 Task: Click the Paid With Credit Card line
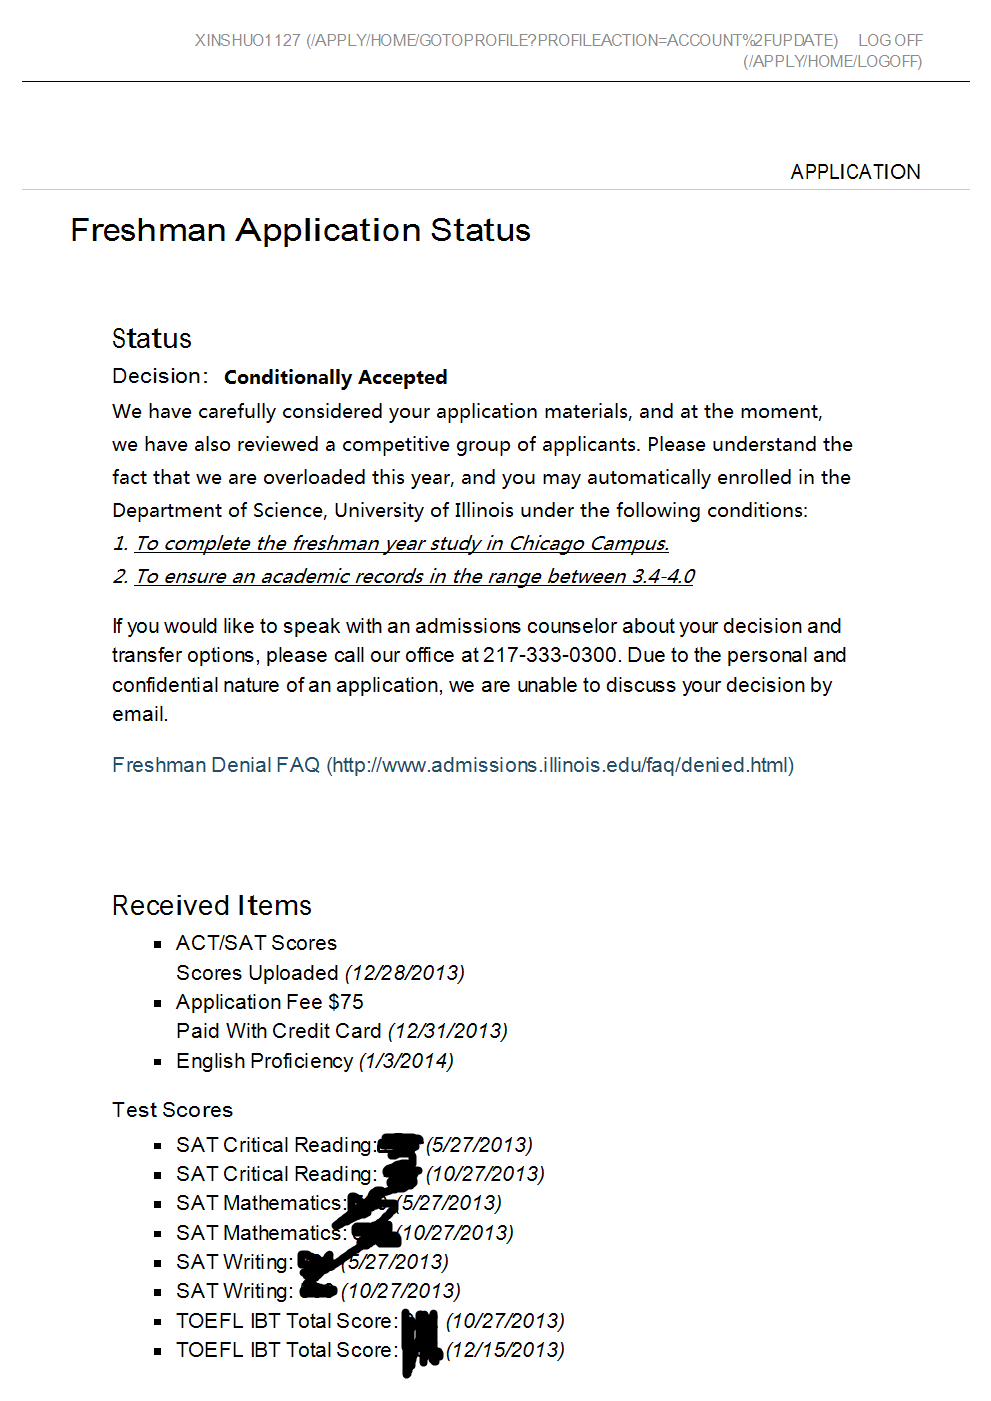coord(341,1031)
